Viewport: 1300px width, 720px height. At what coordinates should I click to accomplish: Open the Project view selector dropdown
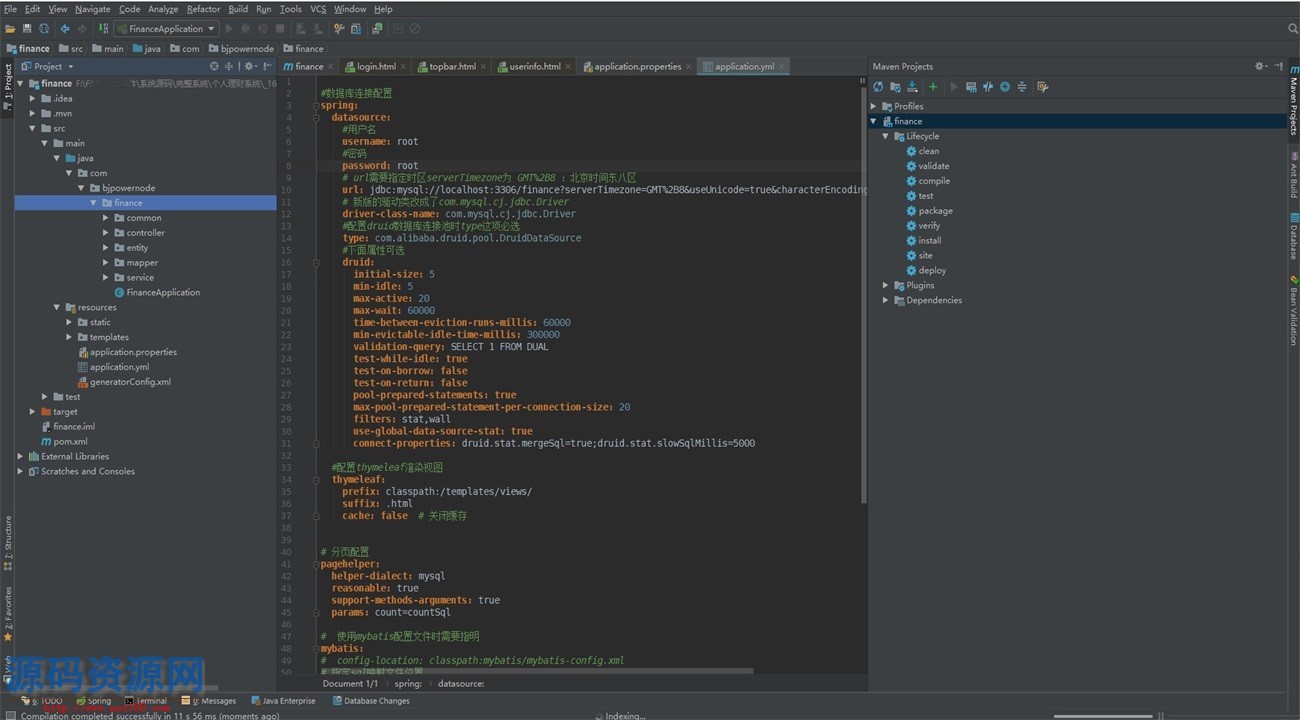pyautogui.click(x=47, y=66)
